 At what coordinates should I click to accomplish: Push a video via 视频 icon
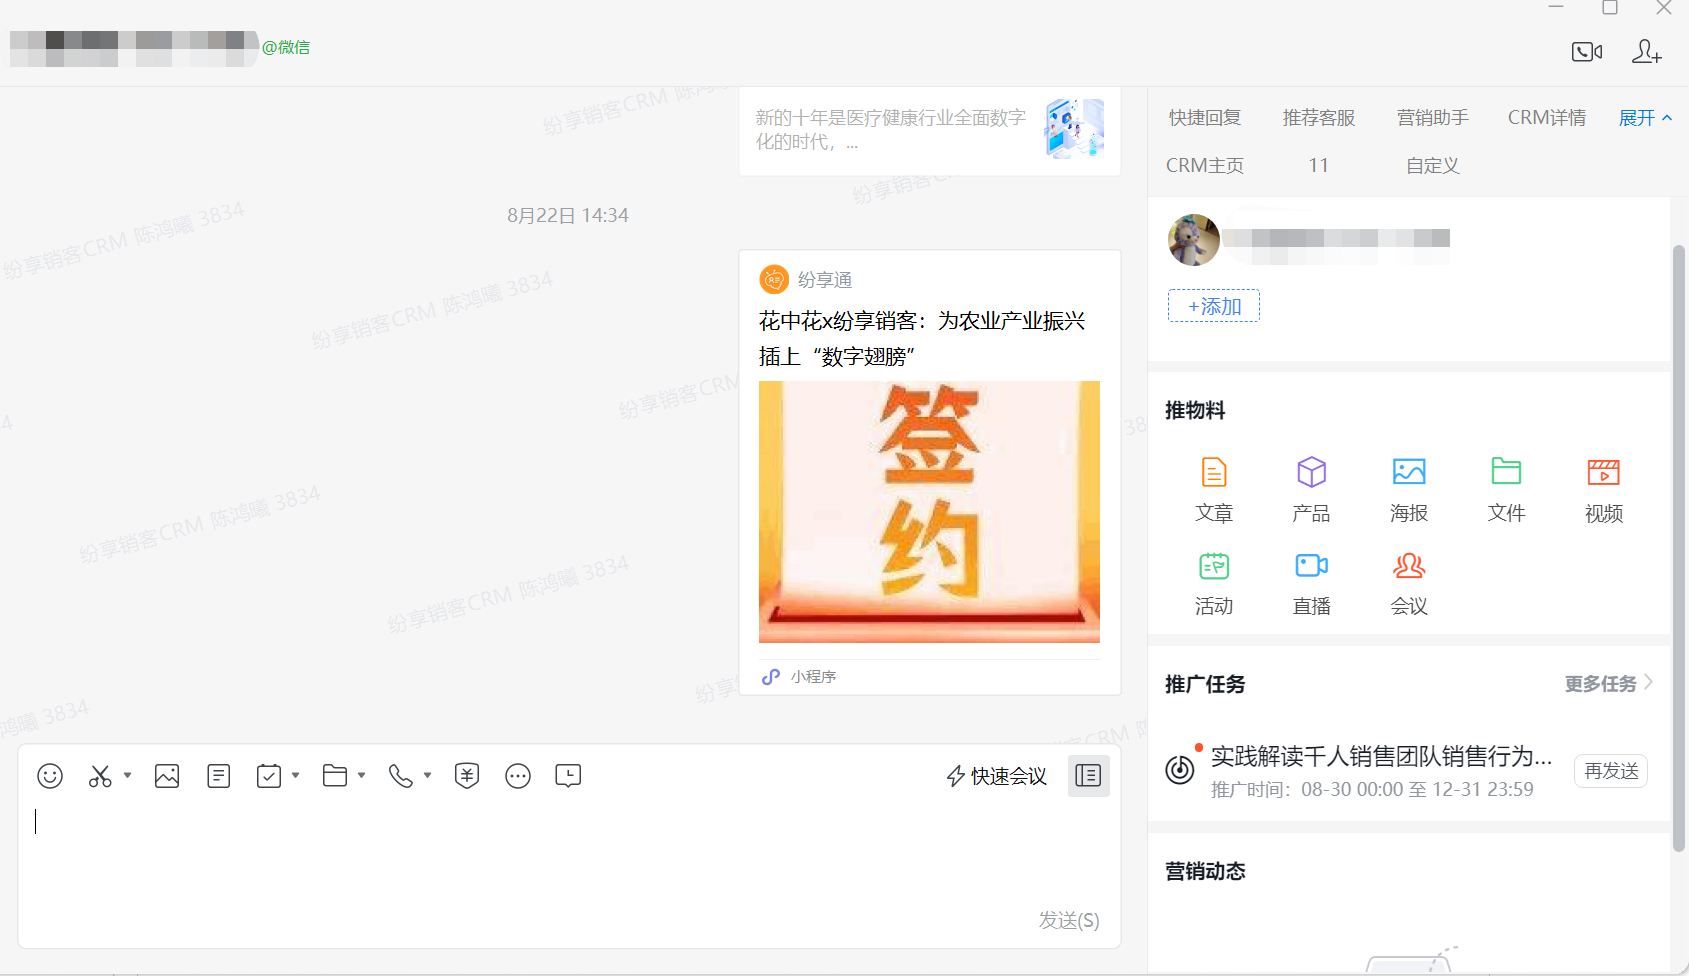[x=1604, y=490]
